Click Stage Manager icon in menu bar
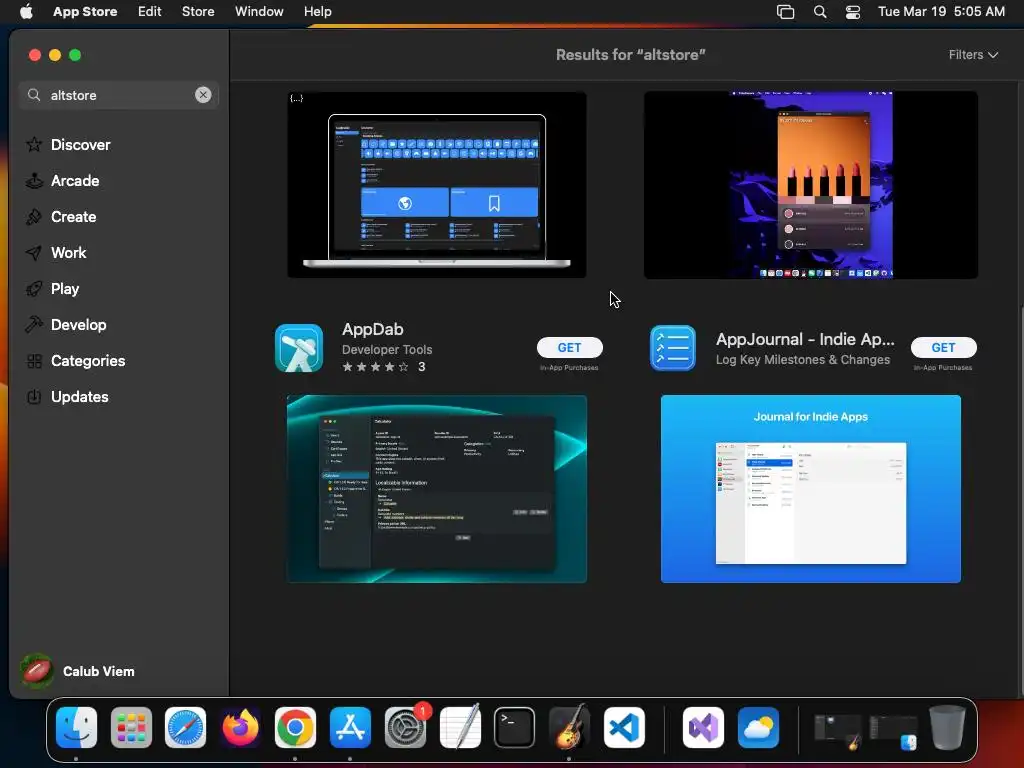 coord(785,11)
